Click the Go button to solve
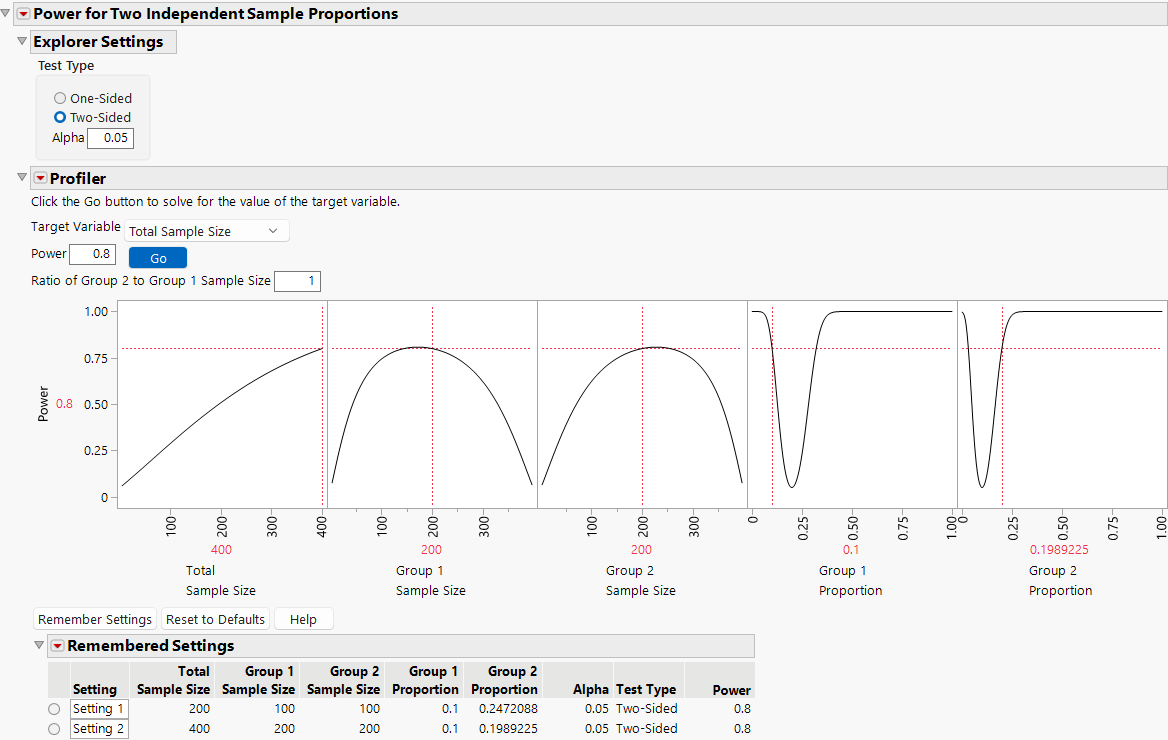Screen dimensions: 1168x740 point(157,257)
